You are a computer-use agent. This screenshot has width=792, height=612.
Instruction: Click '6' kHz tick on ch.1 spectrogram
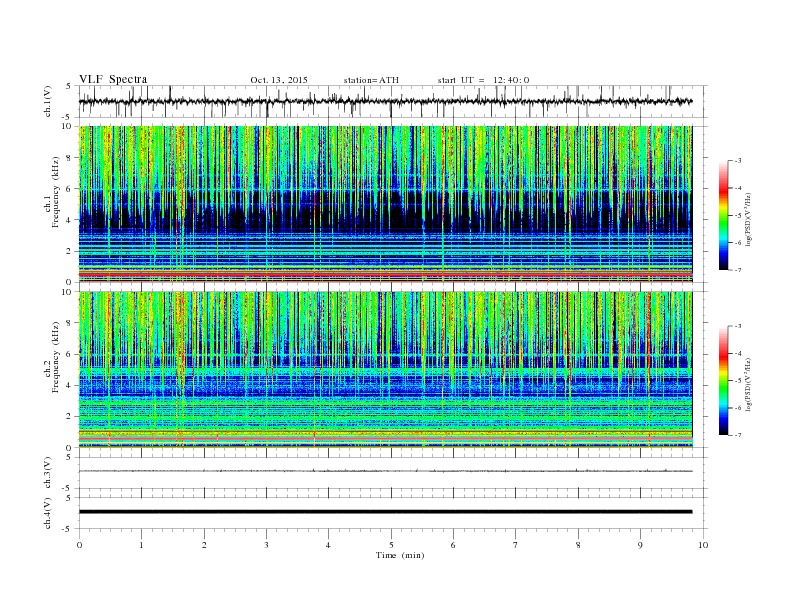point(69,189)
